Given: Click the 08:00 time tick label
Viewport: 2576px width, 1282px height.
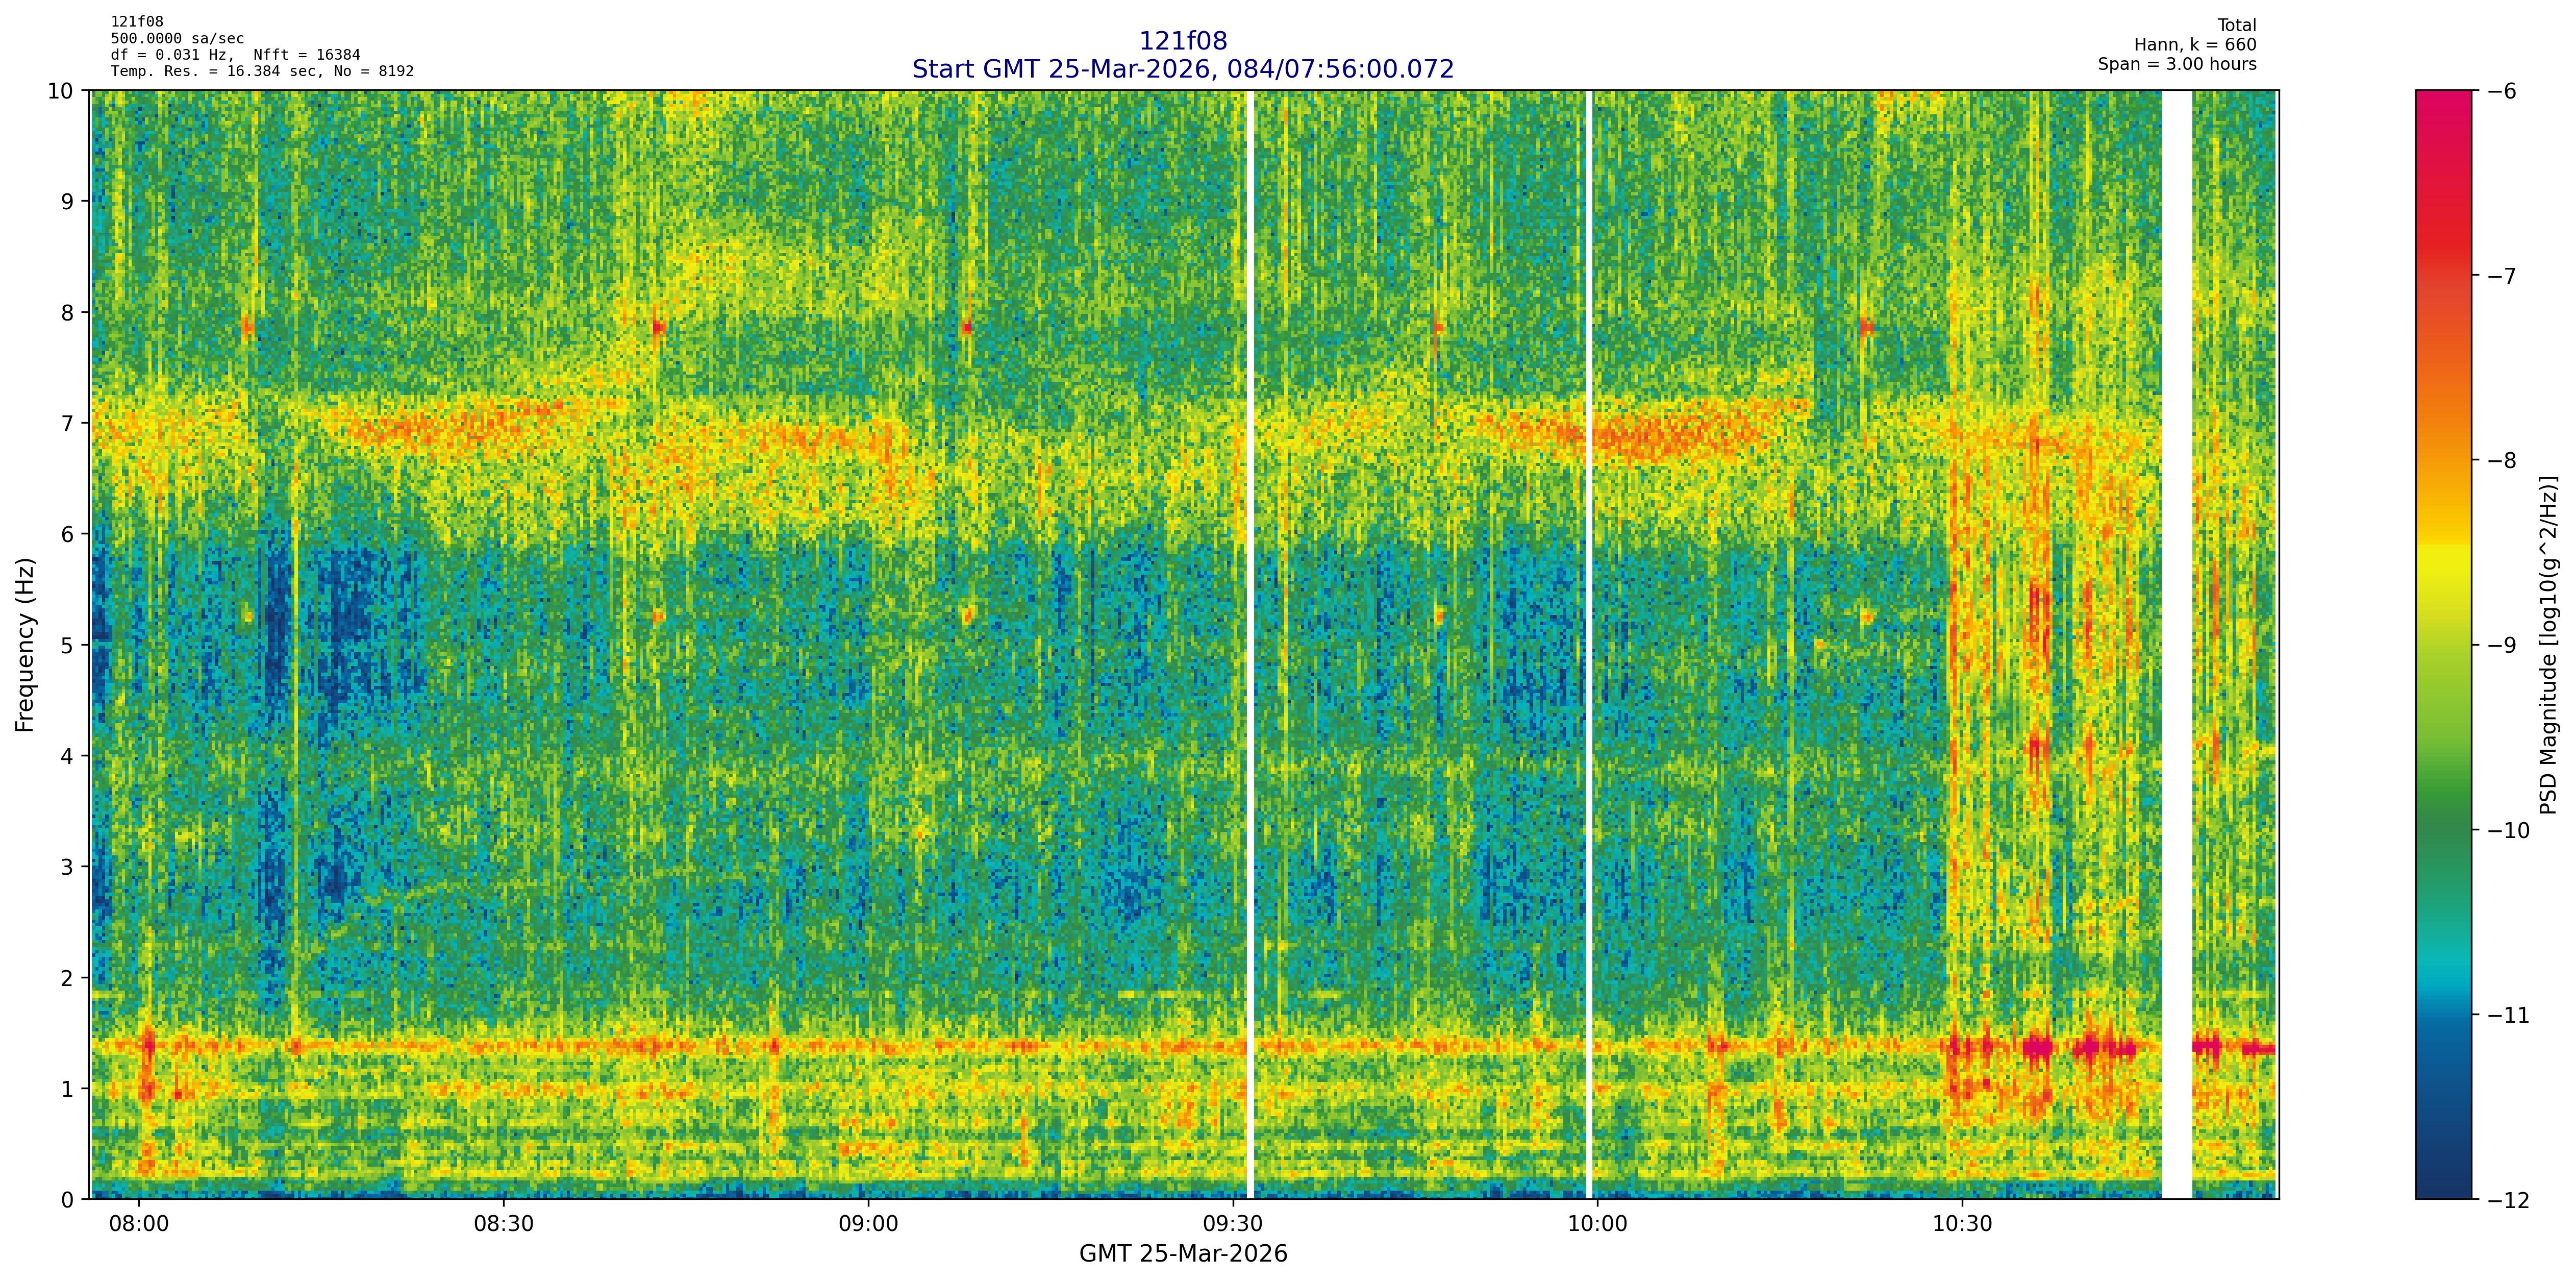Looking at the screenshot, I should tap(139, 1224).
